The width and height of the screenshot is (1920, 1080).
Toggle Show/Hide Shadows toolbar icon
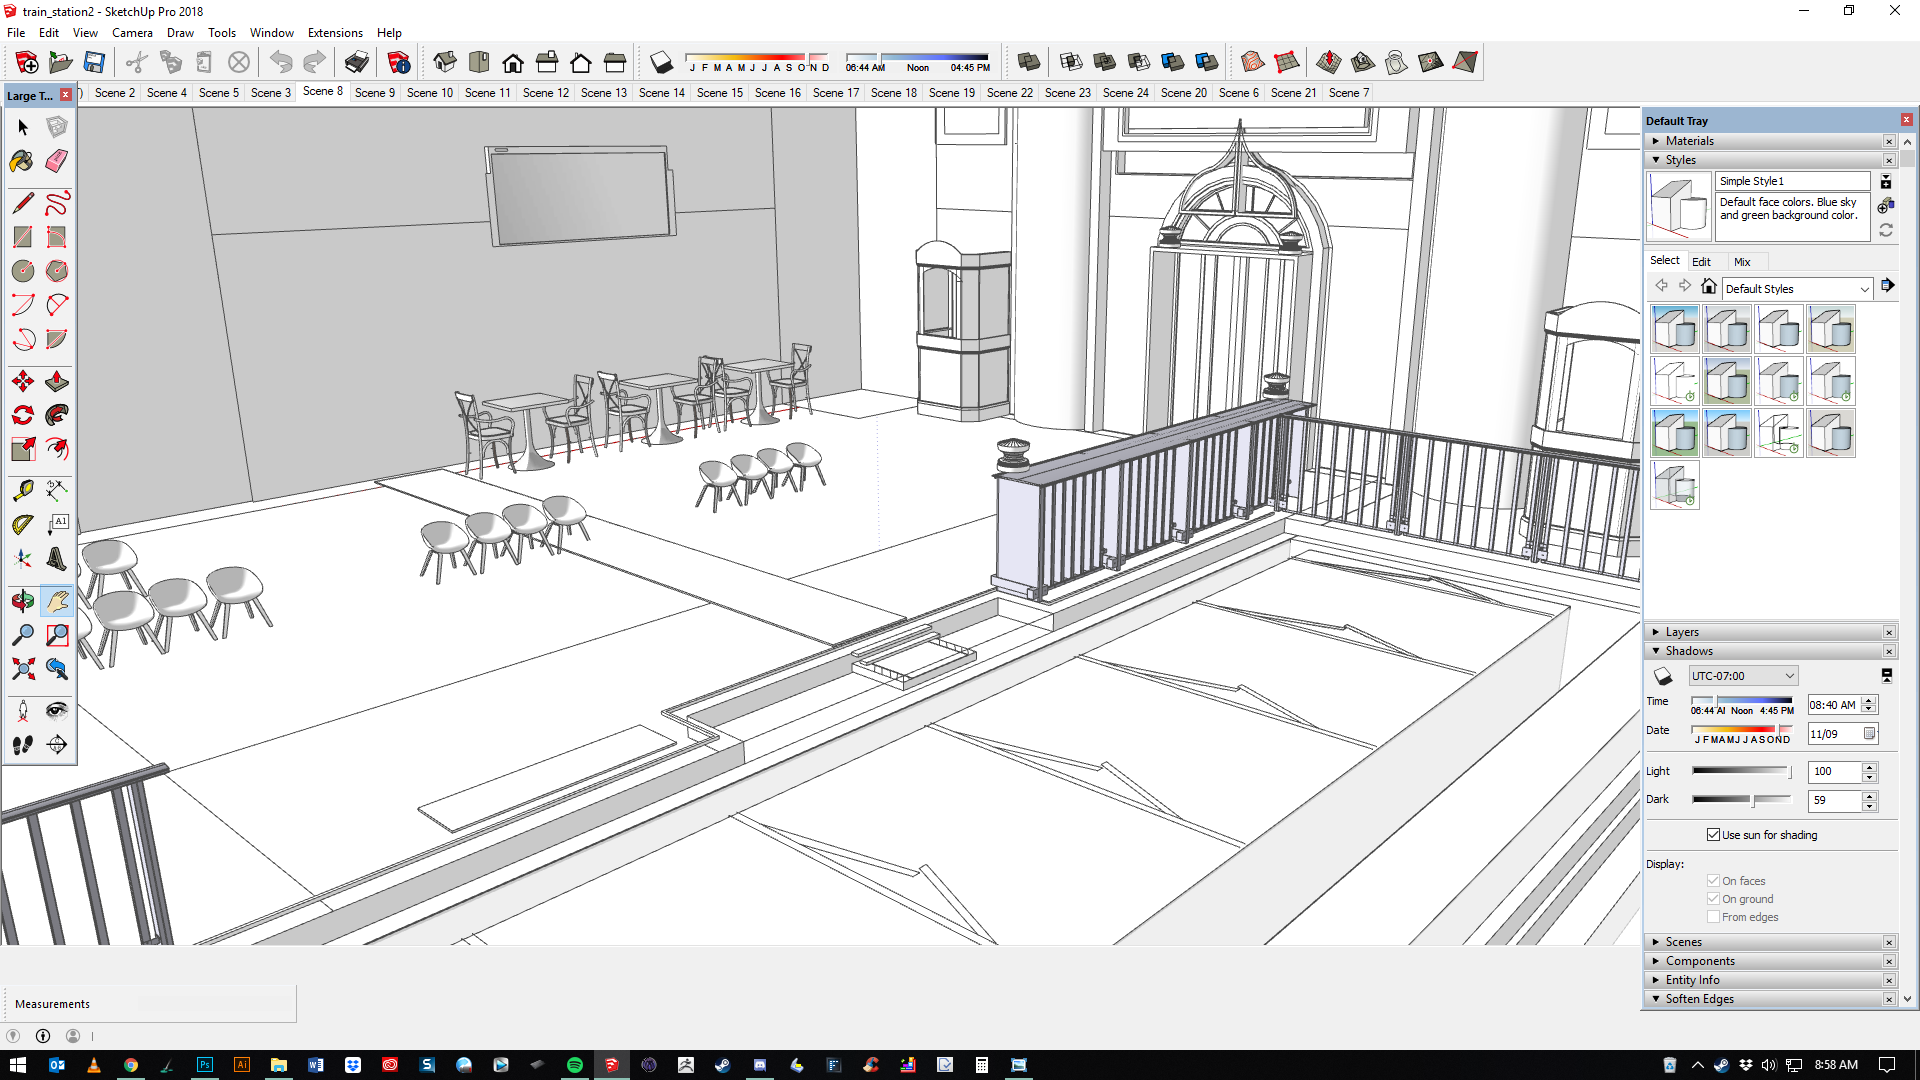[x=661, y=63]
